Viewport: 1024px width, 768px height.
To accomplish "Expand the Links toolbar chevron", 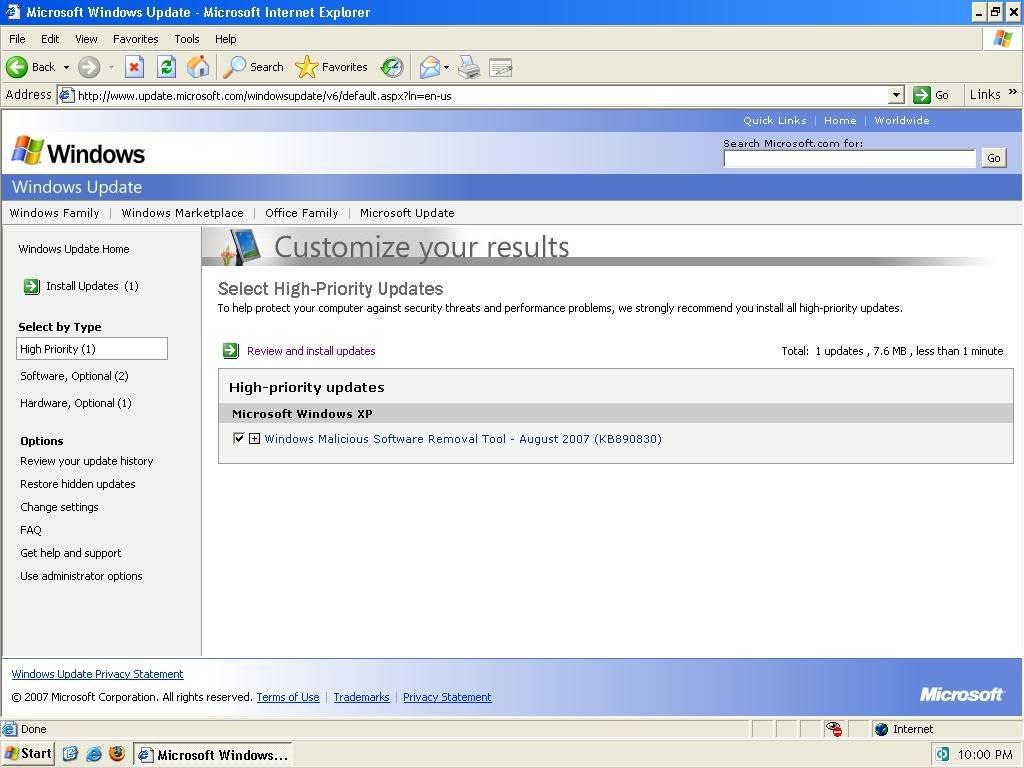I will (1013, 92).
